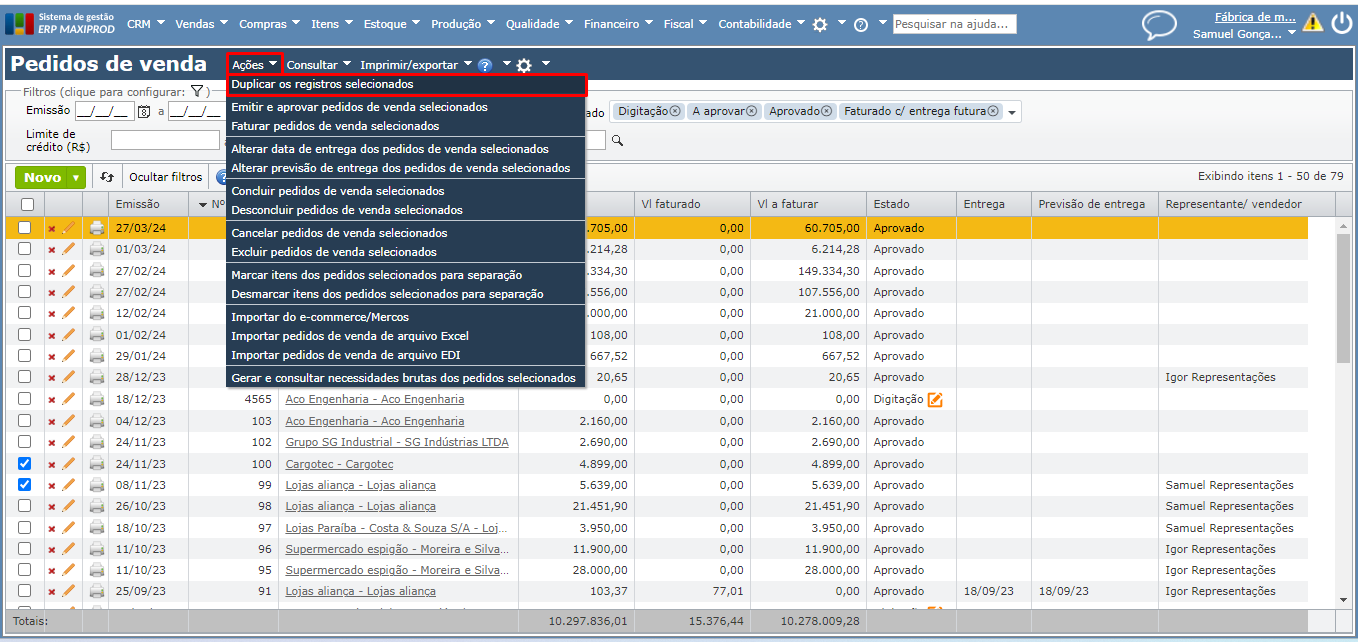
Task: Click the Pesquisar na ajuda search field
Action: (954, 24)
